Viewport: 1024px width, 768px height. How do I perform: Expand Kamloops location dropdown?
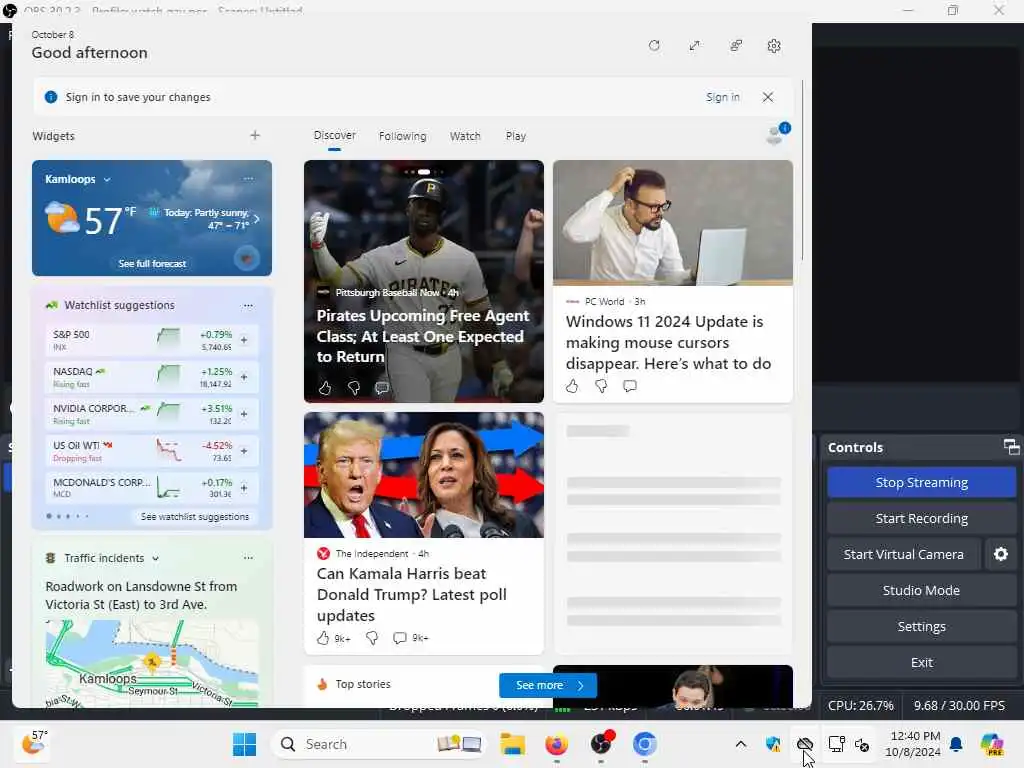pos(107,180)
